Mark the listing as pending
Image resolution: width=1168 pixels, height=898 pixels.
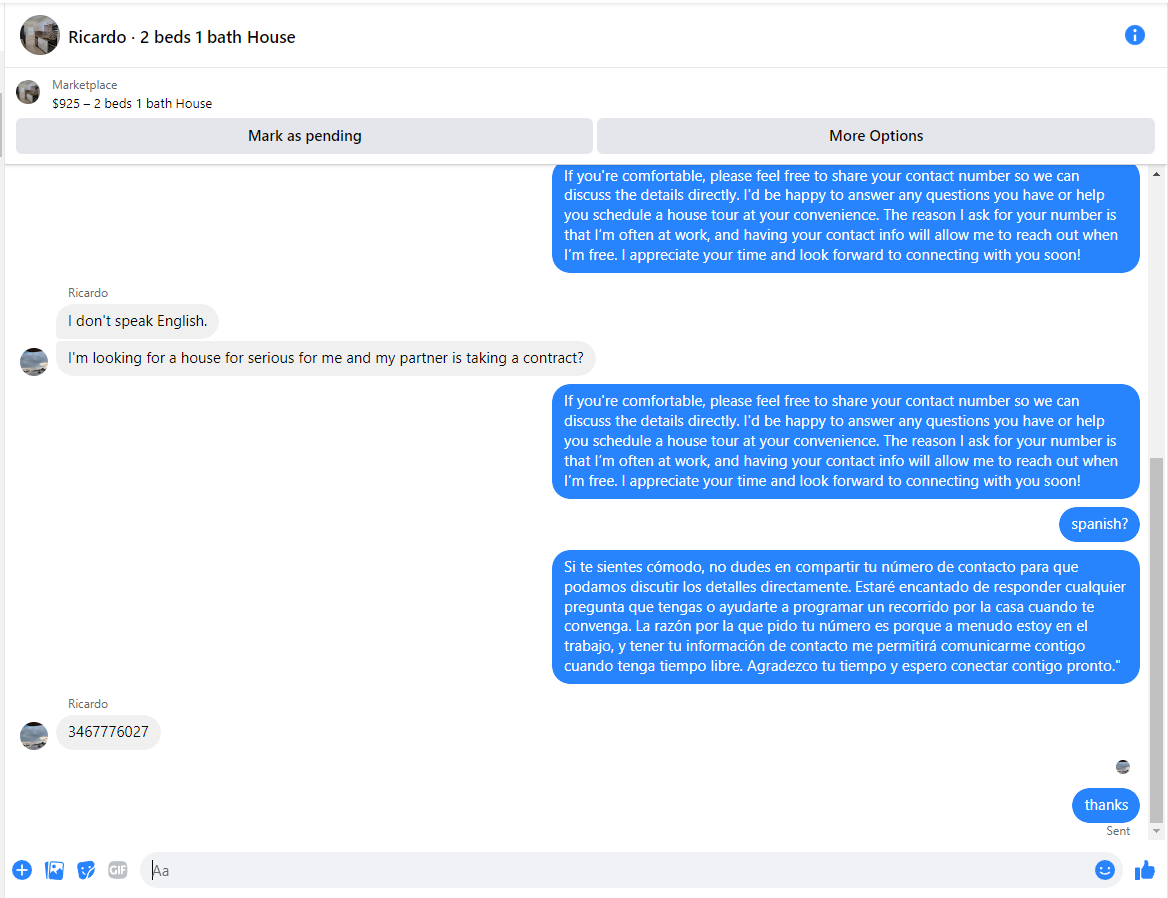[x=304, y=136]
